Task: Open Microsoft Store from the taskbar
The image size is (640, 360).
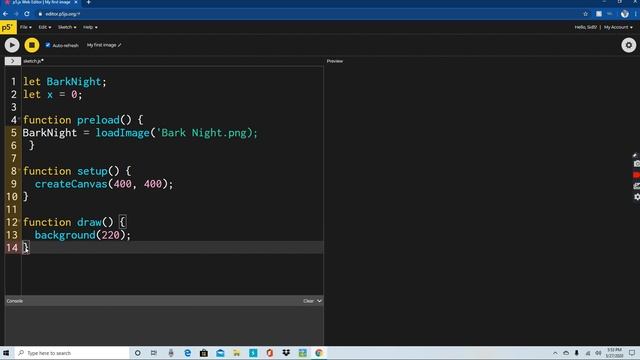Action: (x=204, y=353)
